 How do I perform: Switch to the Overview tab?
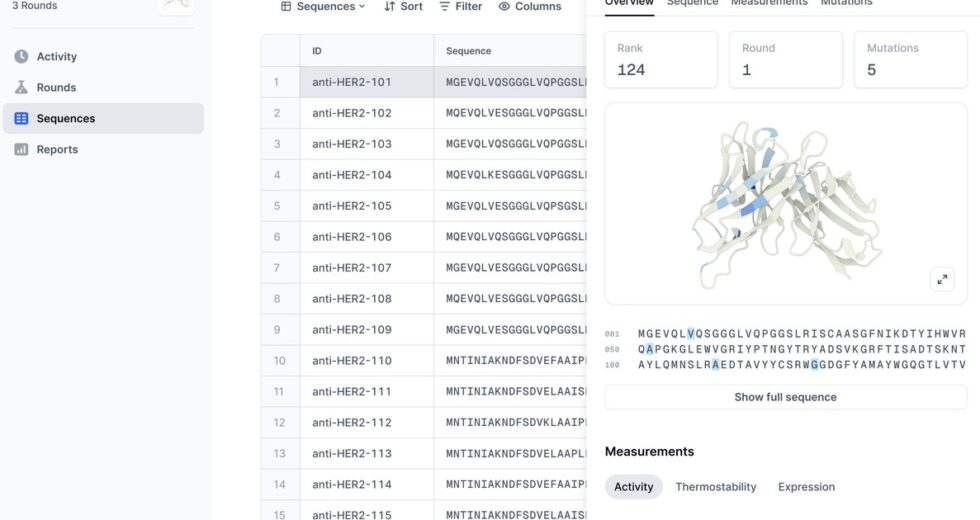(629, 3)
